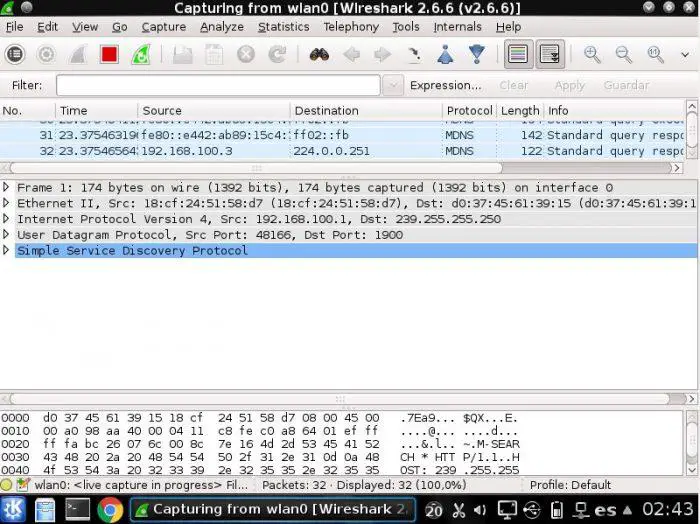The width and height of the screenshot is (700, 524).
Task: Sort packets by Info column header
Action: 614,110
